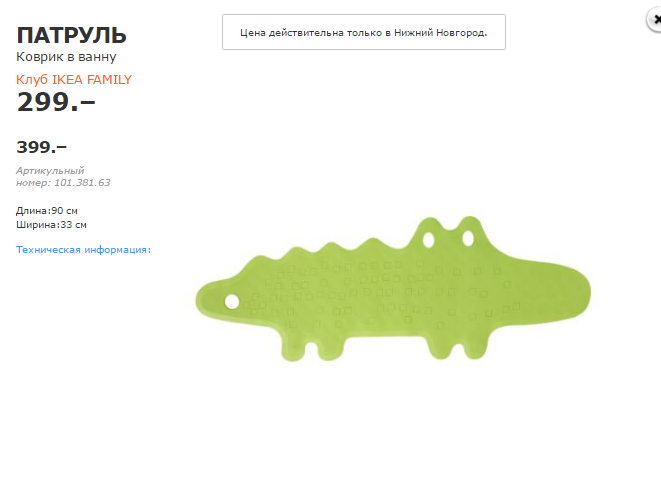The width and height of the screenshot is (661, 503).
Task: Click the Ширина: 33 см dimension line
Action: click(51, 225)
